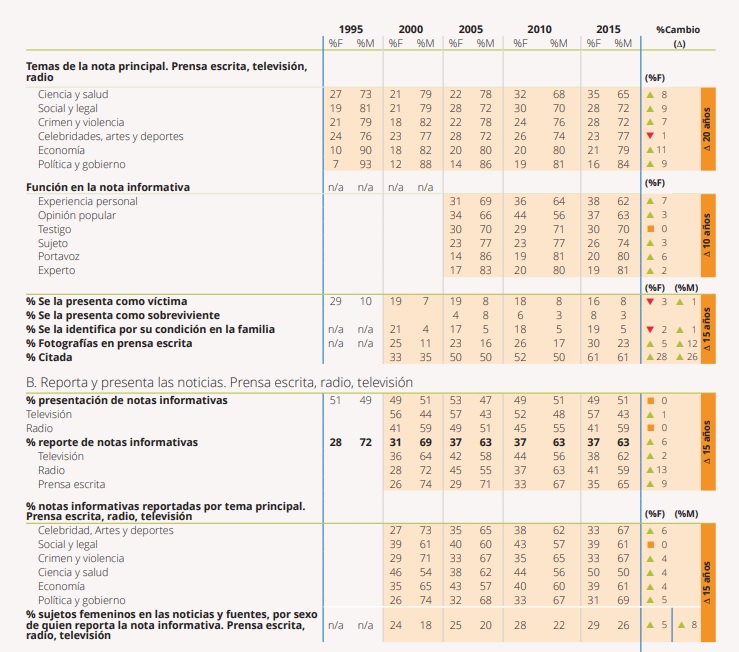Click orange square in presentación de notas row
Viewport: 739px width, 652px height.
pos(650,401)
